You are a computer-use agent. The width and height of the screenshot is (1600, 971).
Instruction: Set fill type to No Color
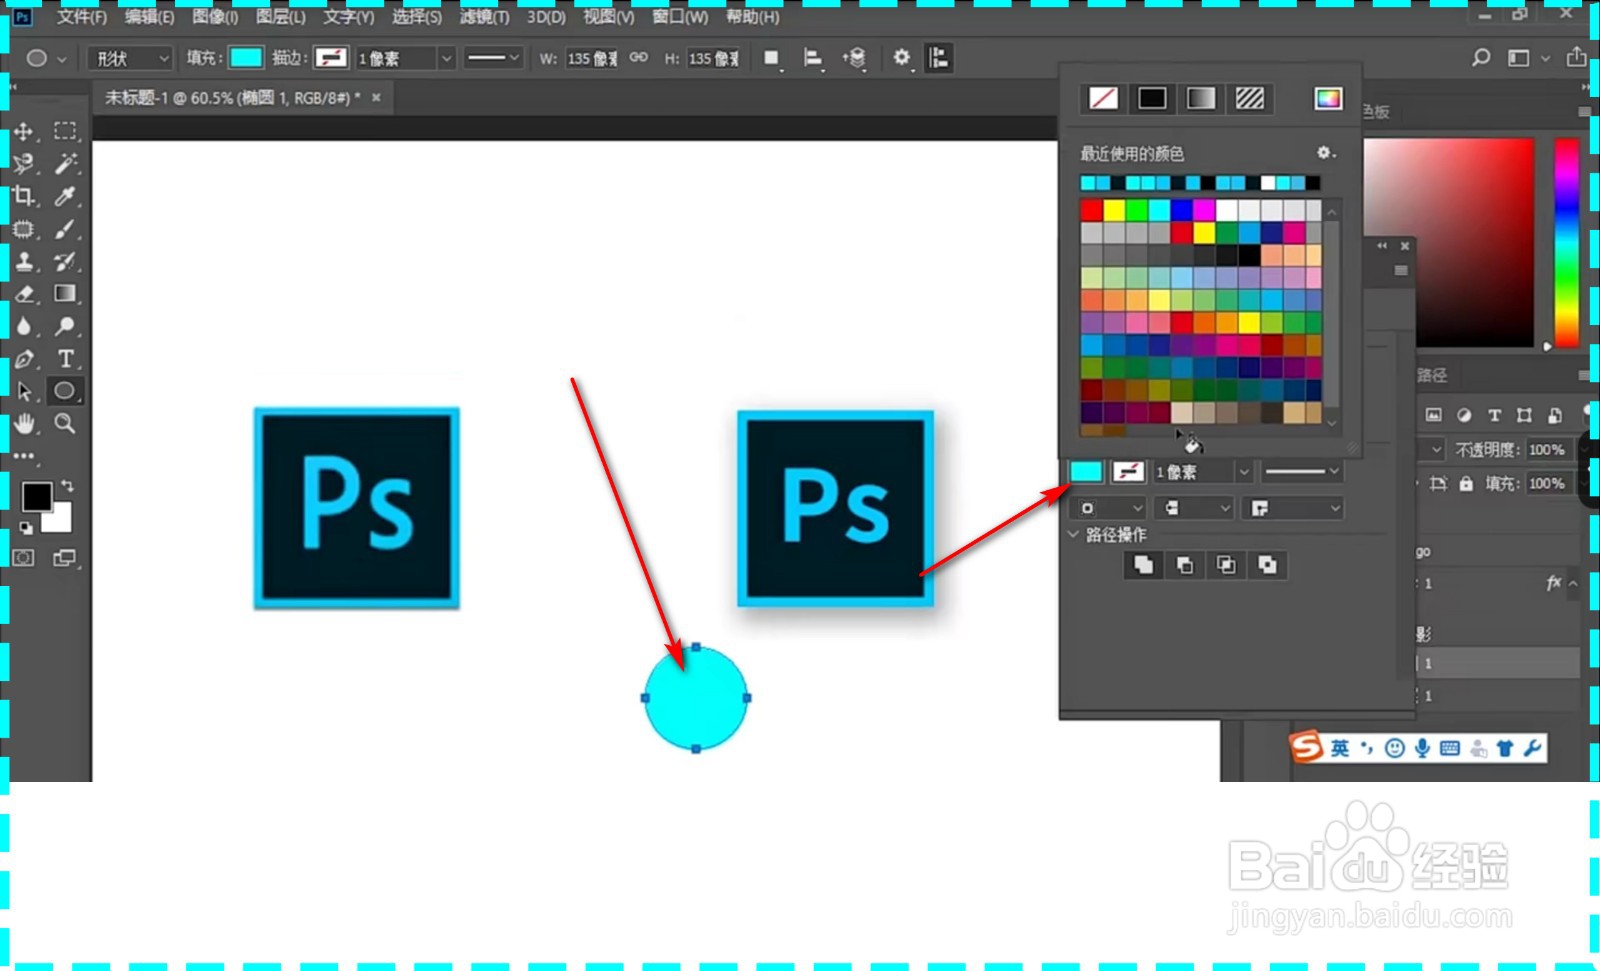[x=1104, y=98]
